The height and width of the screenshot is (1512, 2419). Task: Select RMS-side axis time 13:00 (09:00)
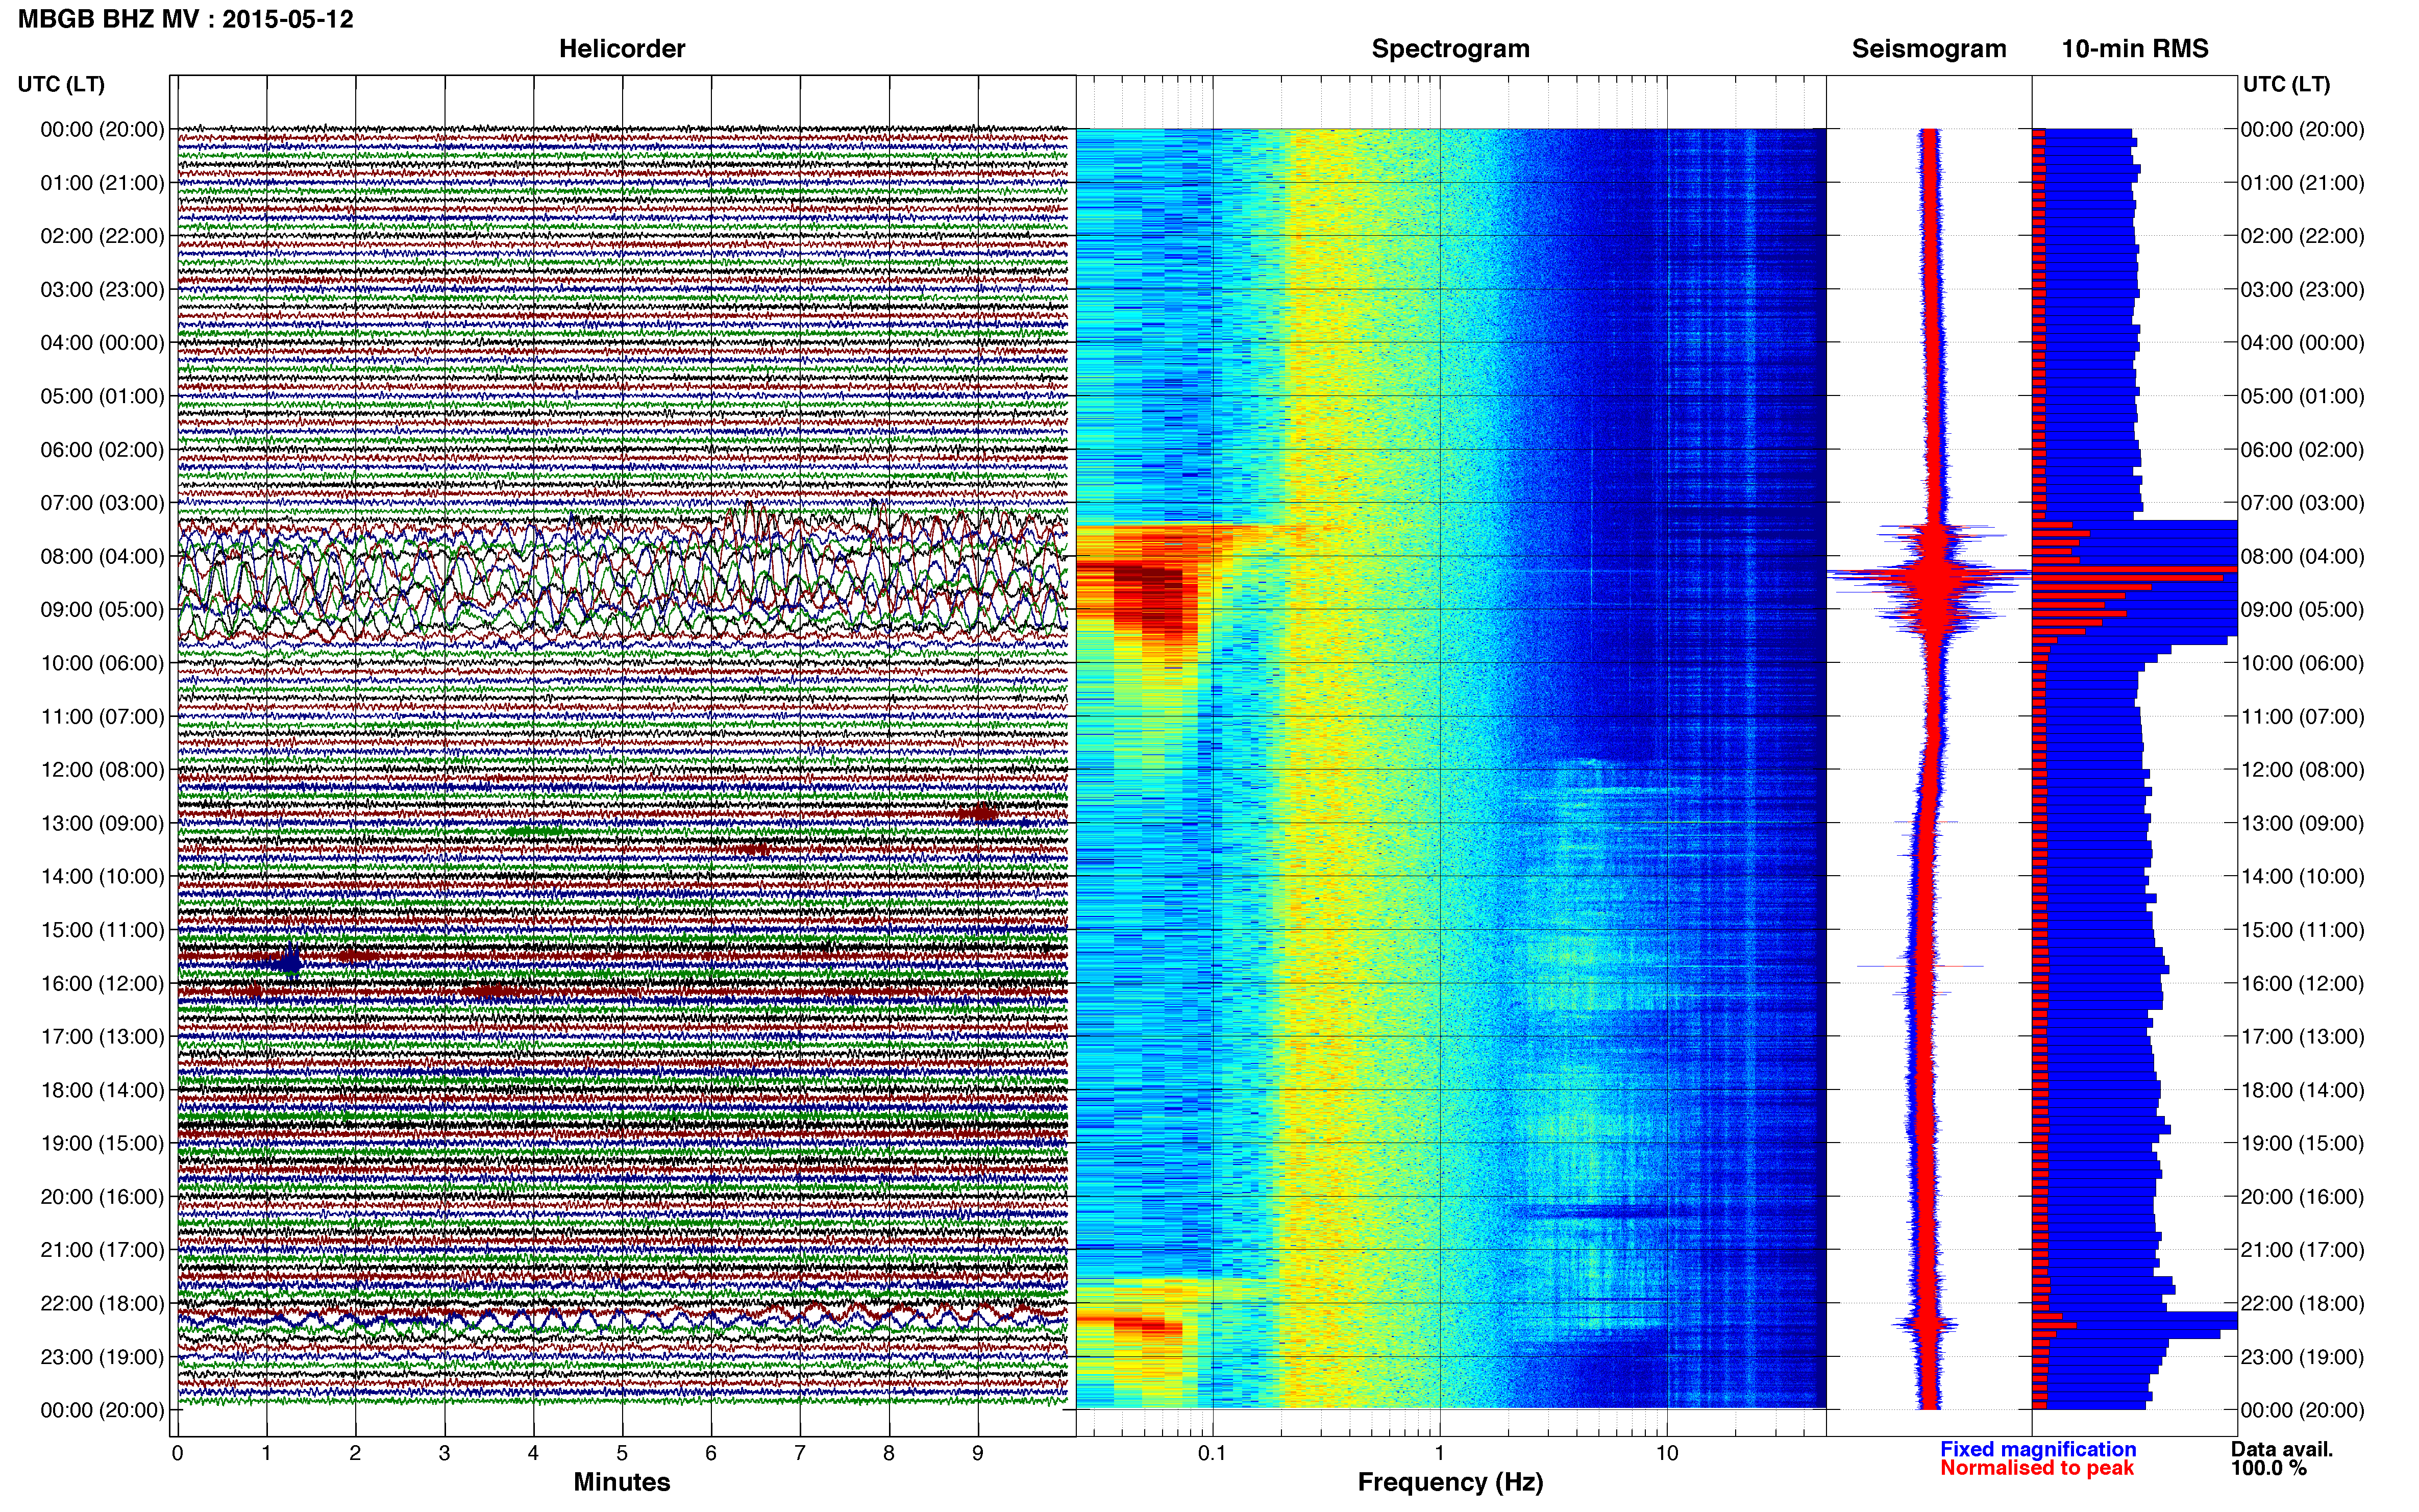pyautogui.click(x=2303, y=823)
